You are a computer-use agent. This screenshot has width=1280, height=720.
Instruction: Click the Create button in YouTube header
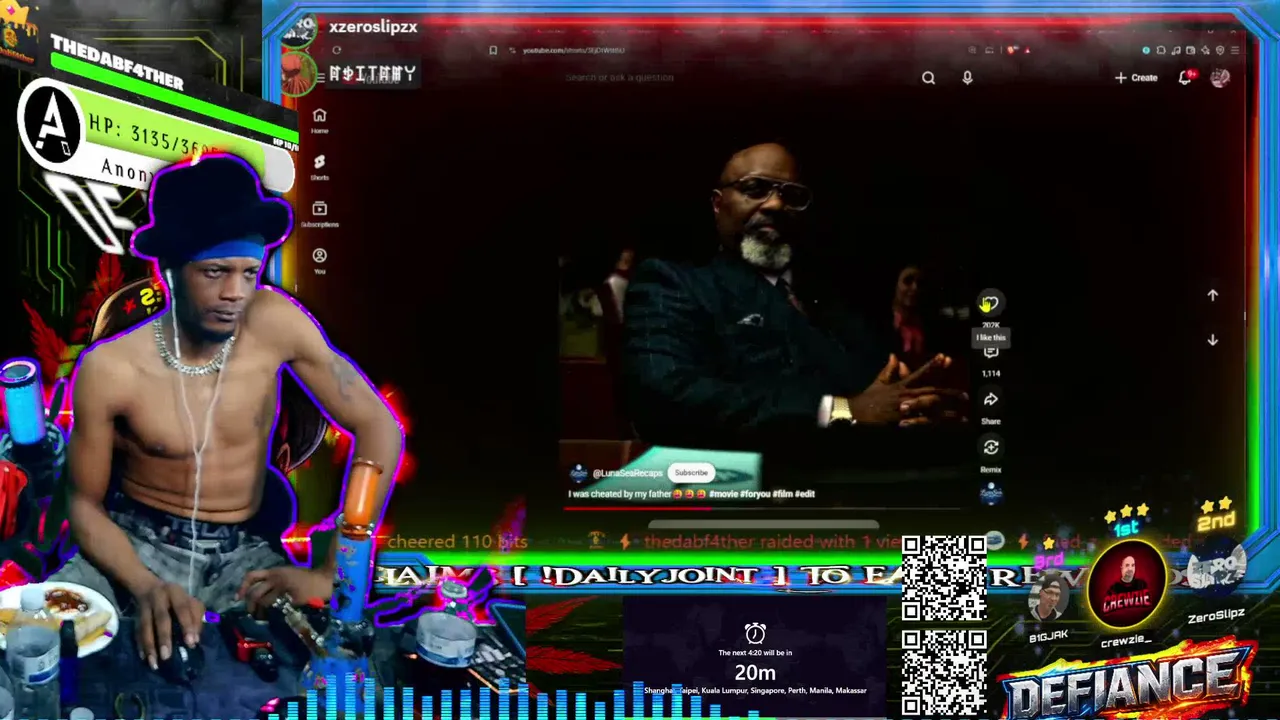[x=1136, y=78]
